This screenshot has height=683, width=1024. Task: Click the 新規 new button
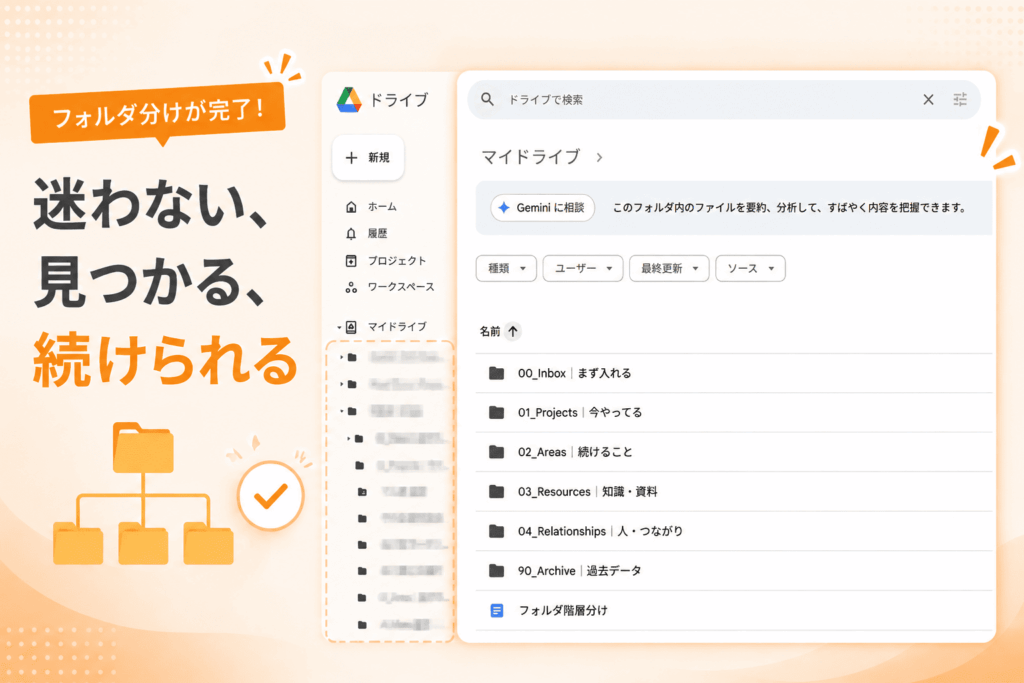click(x=368, y=157)
